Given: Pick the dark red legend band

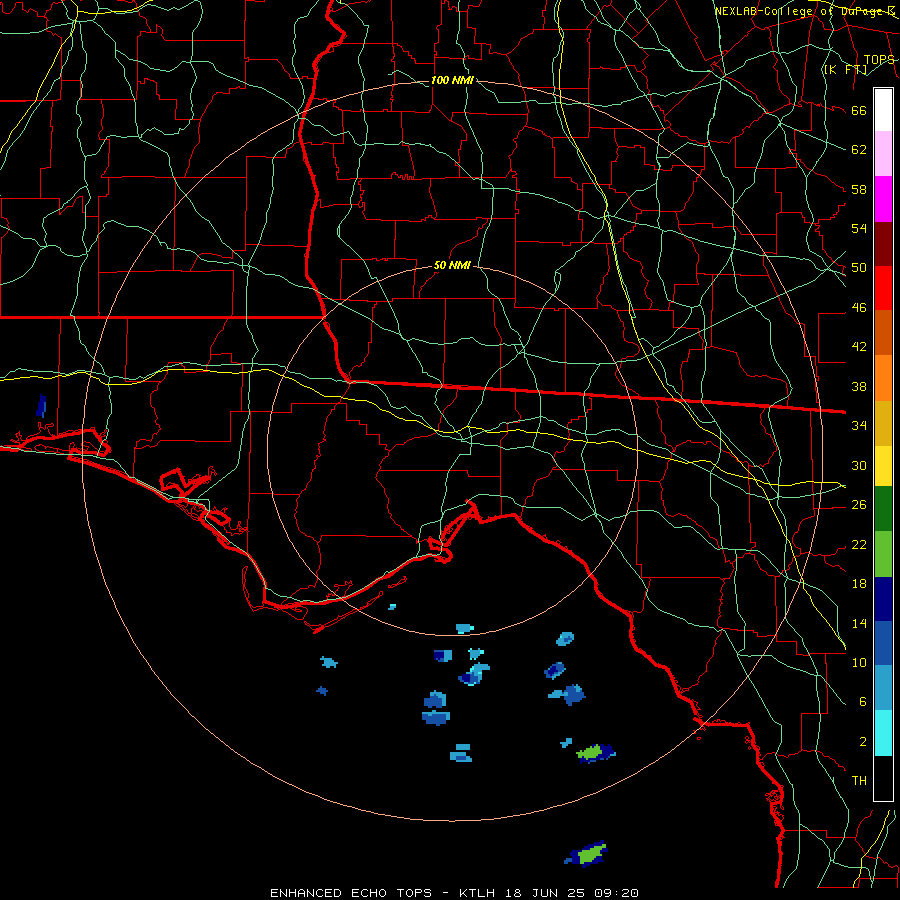Looking at the screenshot, I should coord(883,243).
